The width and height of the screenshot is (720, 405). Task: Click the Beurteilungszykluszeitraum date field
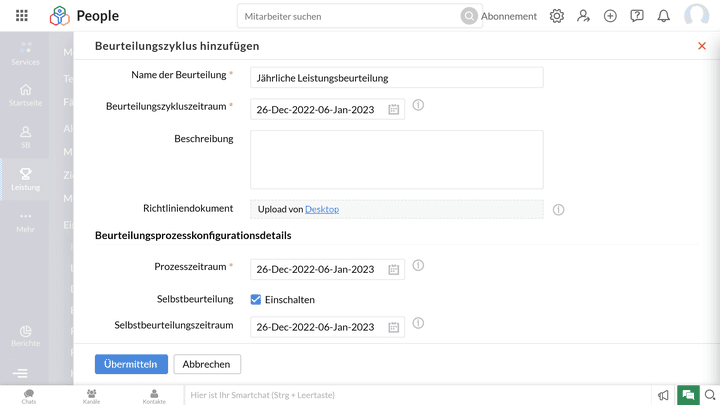(327, 109)
